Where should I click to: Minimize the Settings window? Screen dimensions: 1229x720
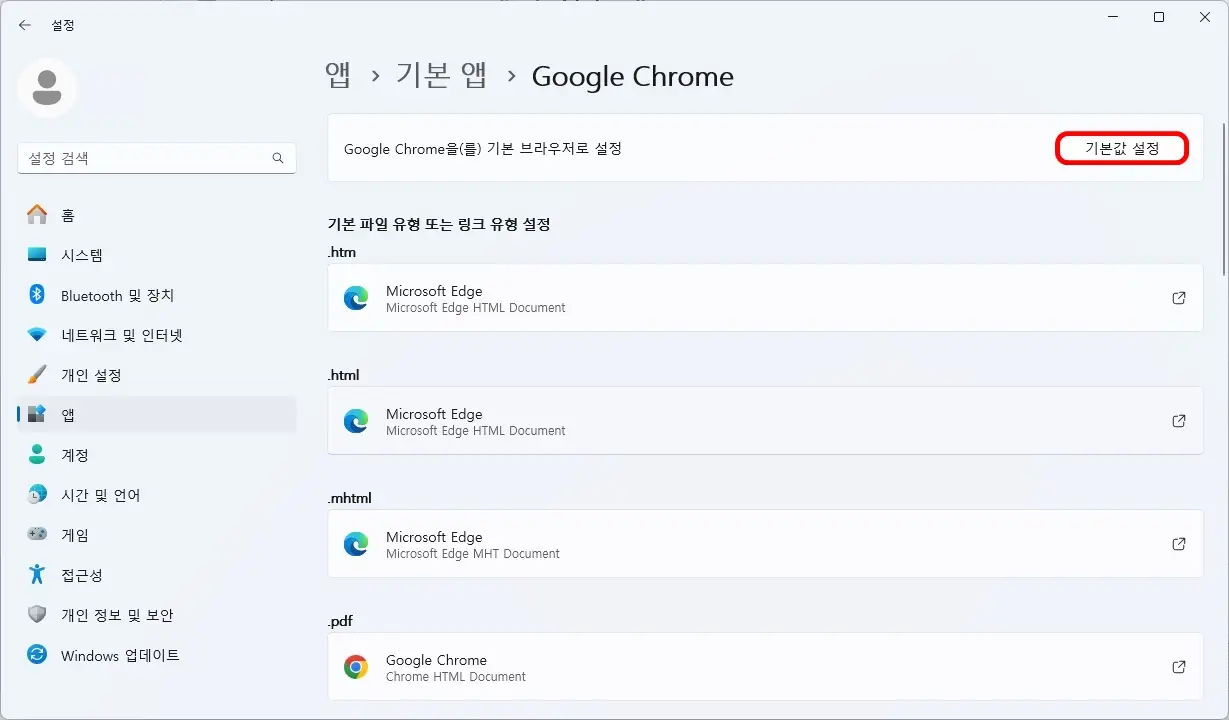click(x=1114, y=17)
